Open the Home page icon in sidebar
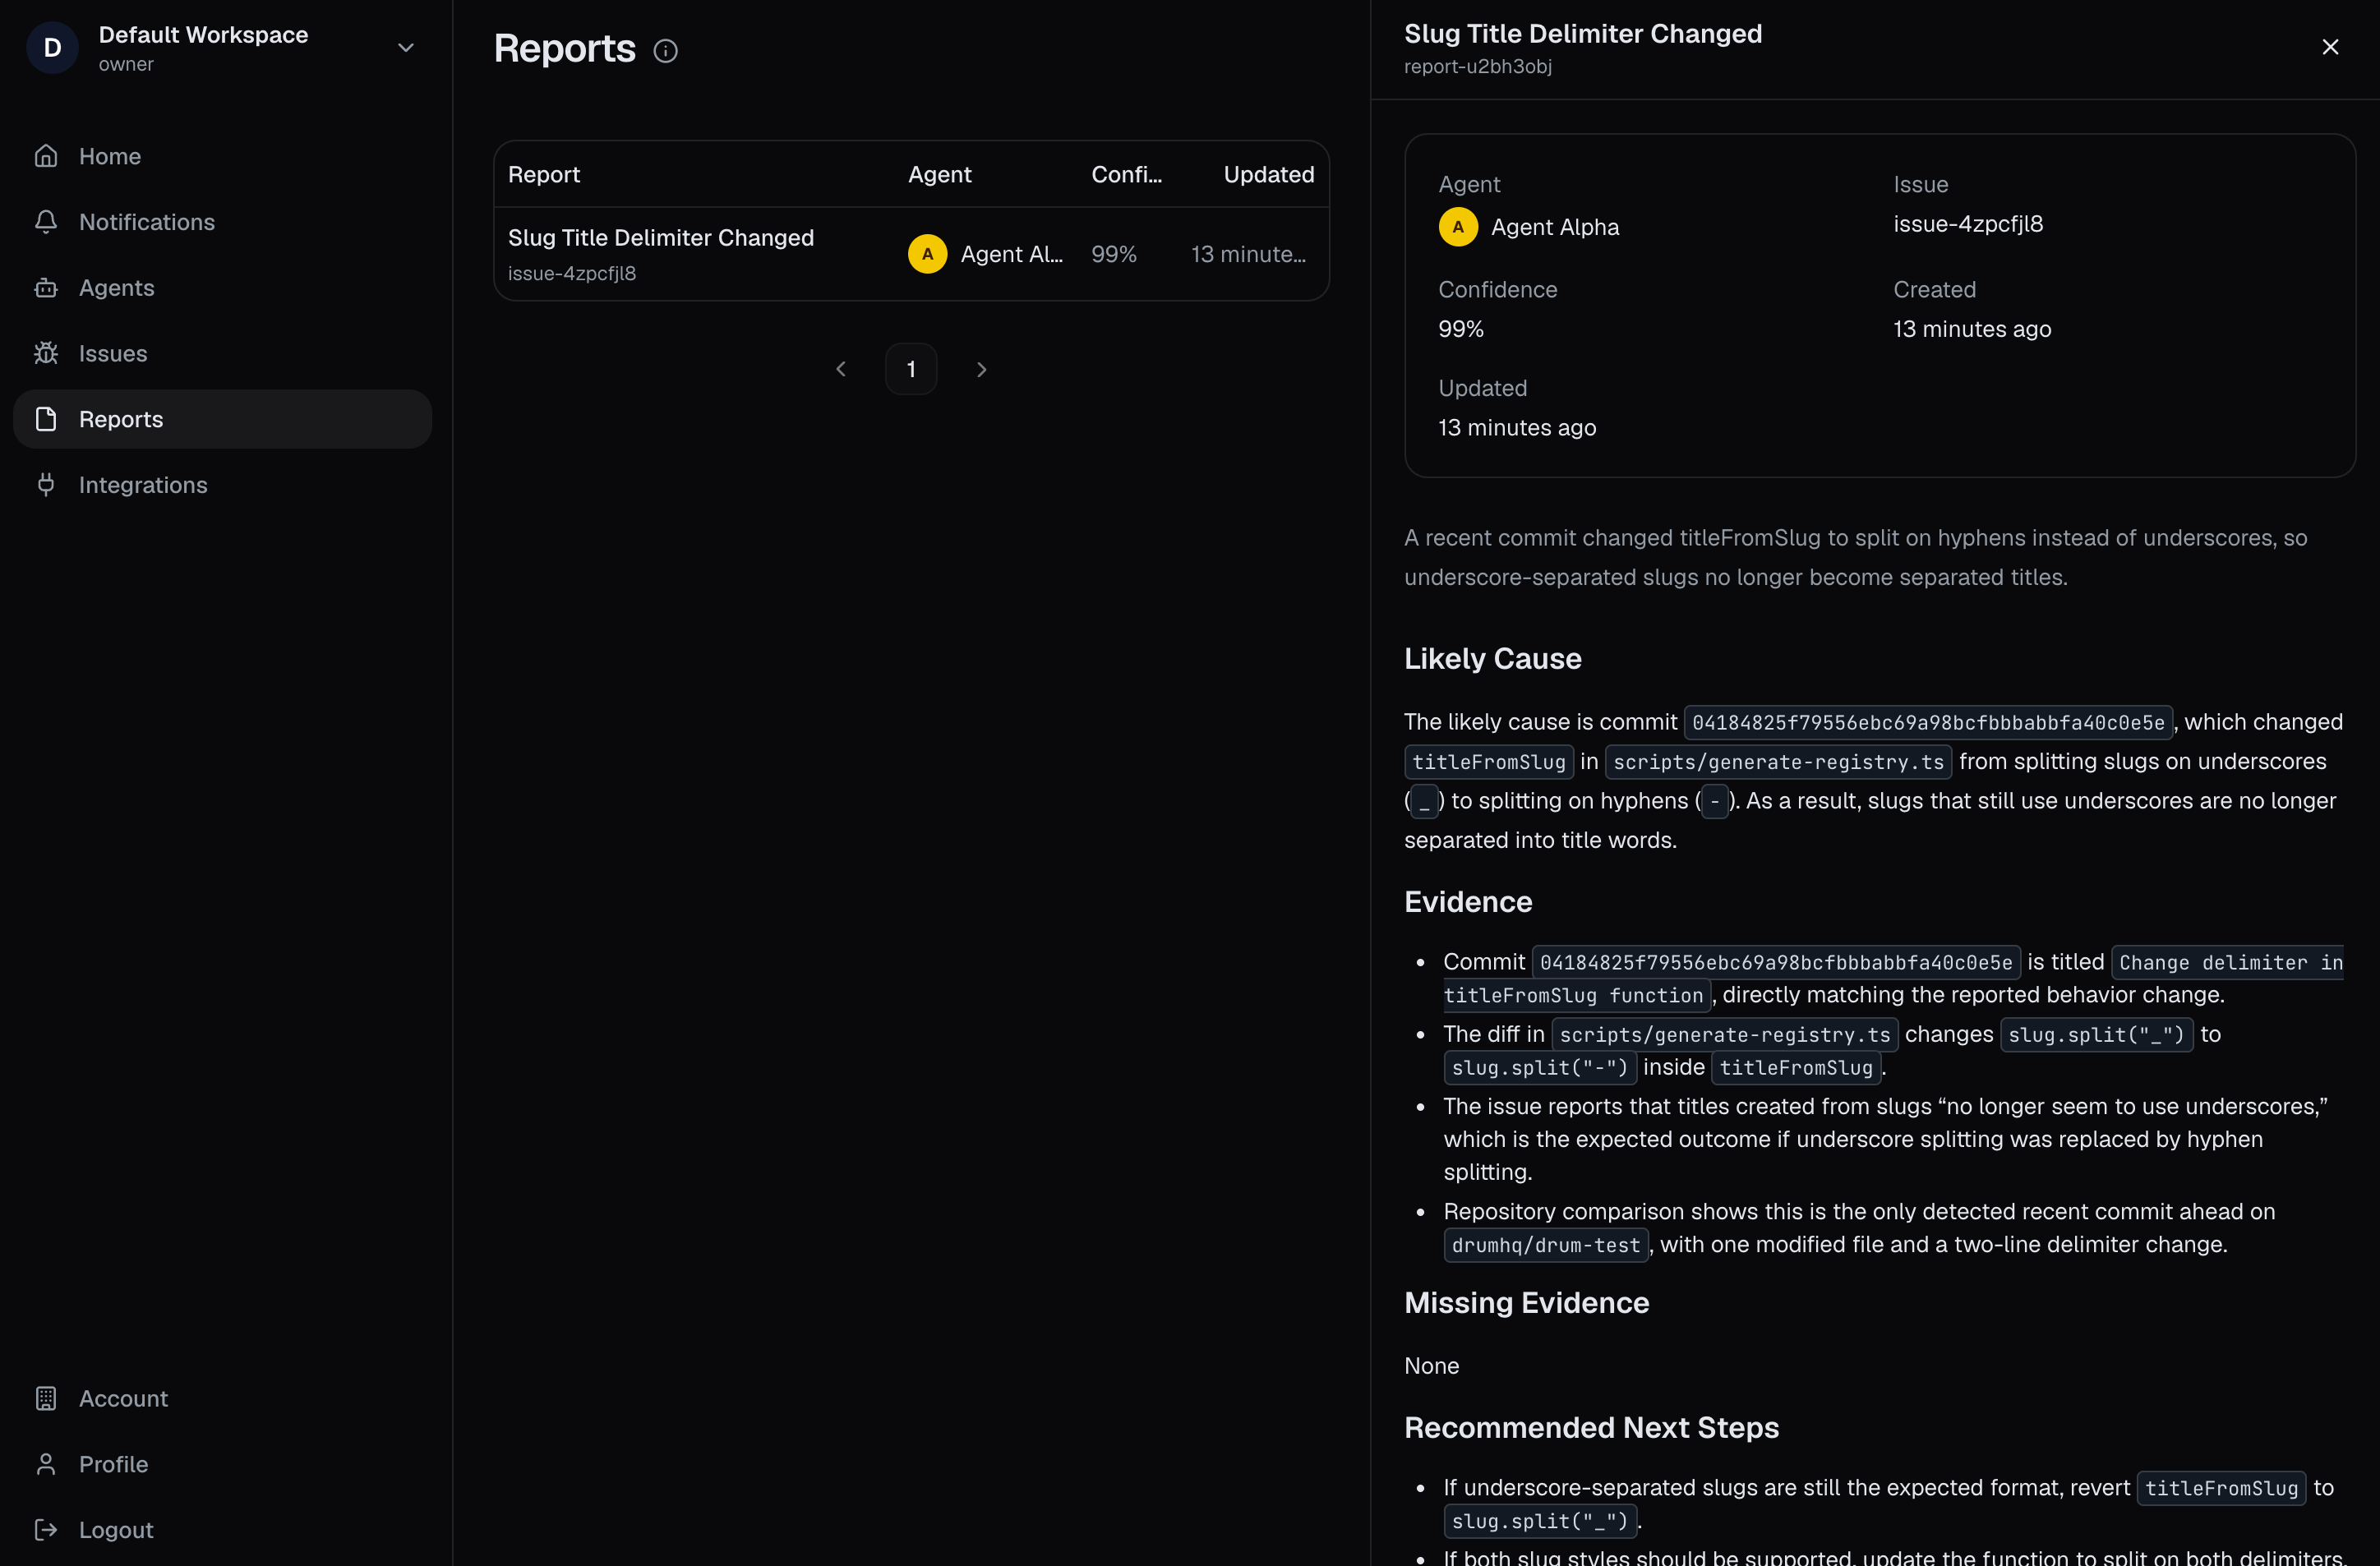Viewport: 2380px width, 1566px height. tap(46, 156)
